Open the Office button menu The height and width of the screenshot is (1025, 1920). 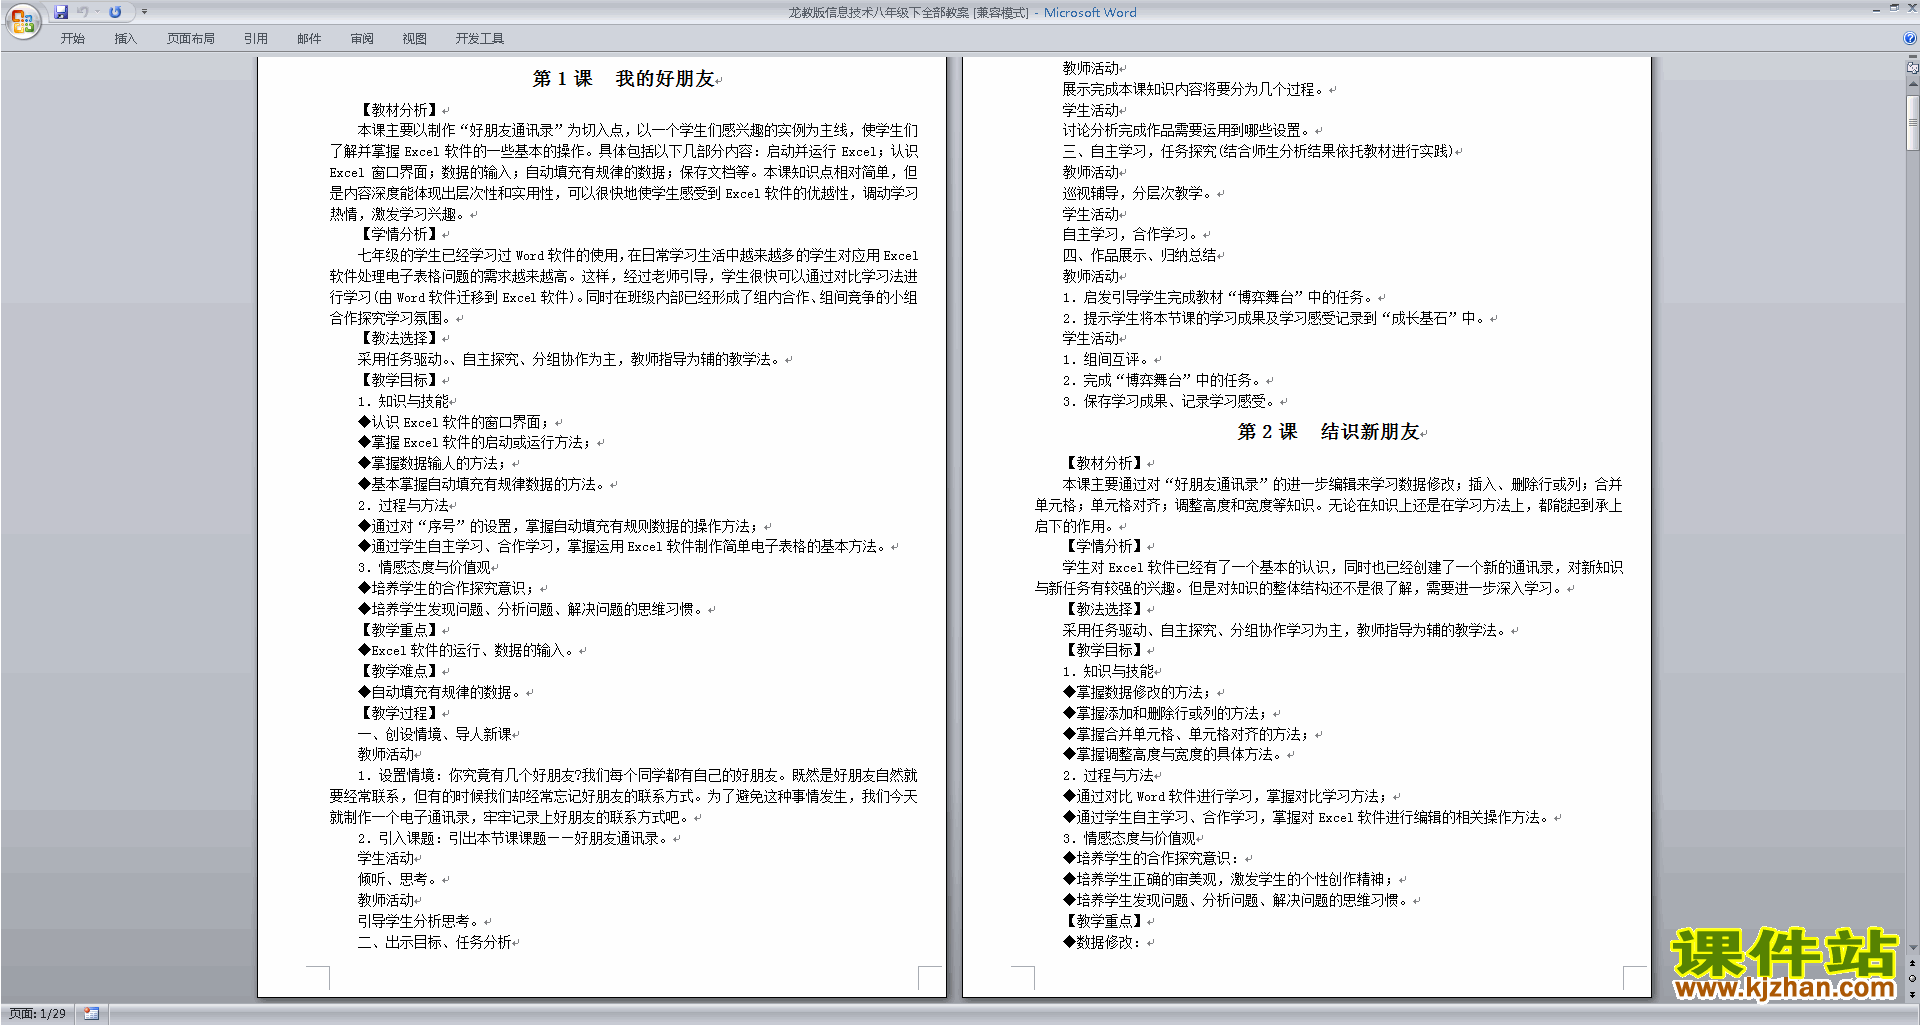coord(22,20)
